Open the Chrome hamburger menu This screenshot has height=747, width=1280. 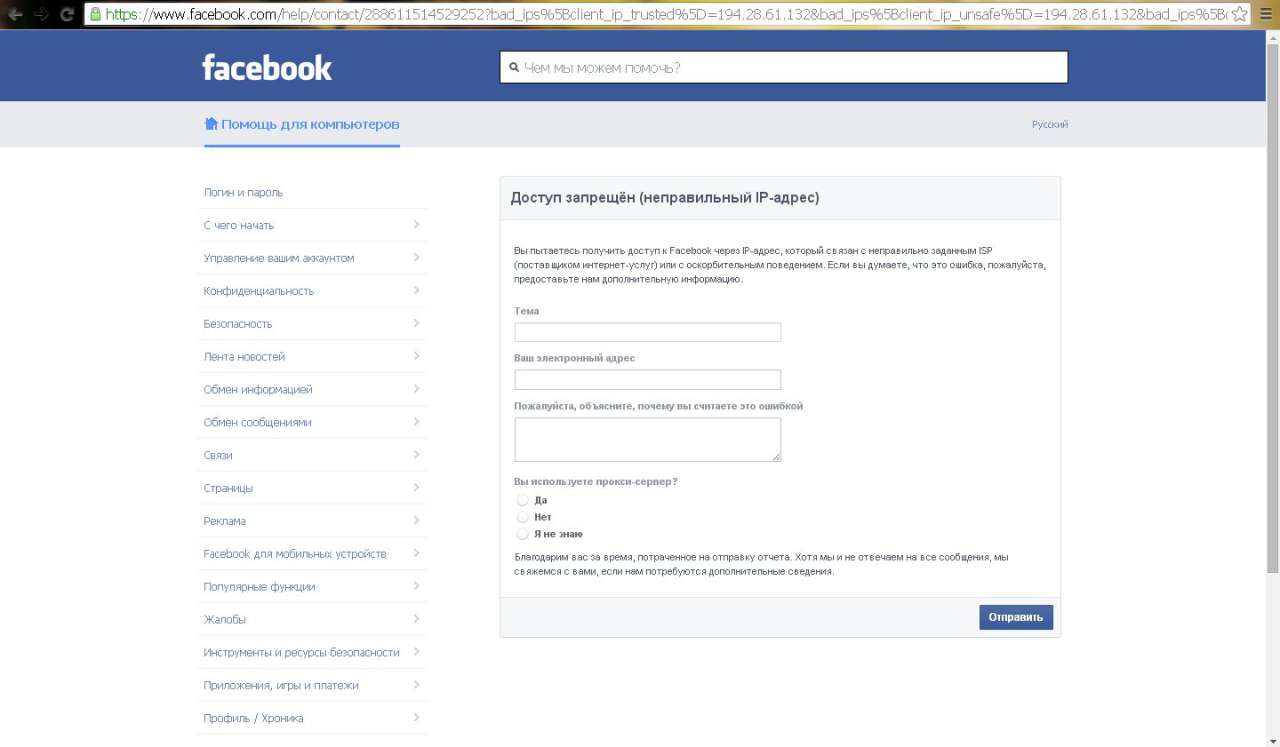pyautogui.click(x=1266, y=14)
